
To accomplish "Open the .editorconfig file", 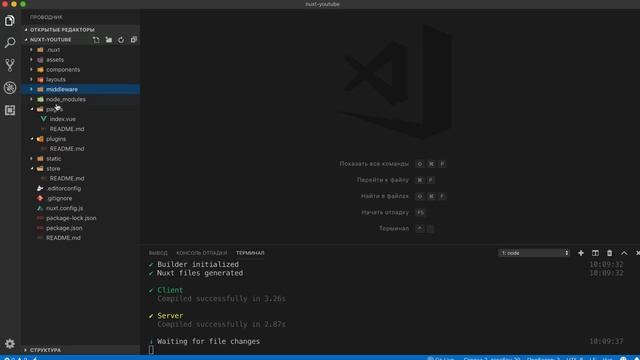I will pyautogui.click(x=81, y=188).
